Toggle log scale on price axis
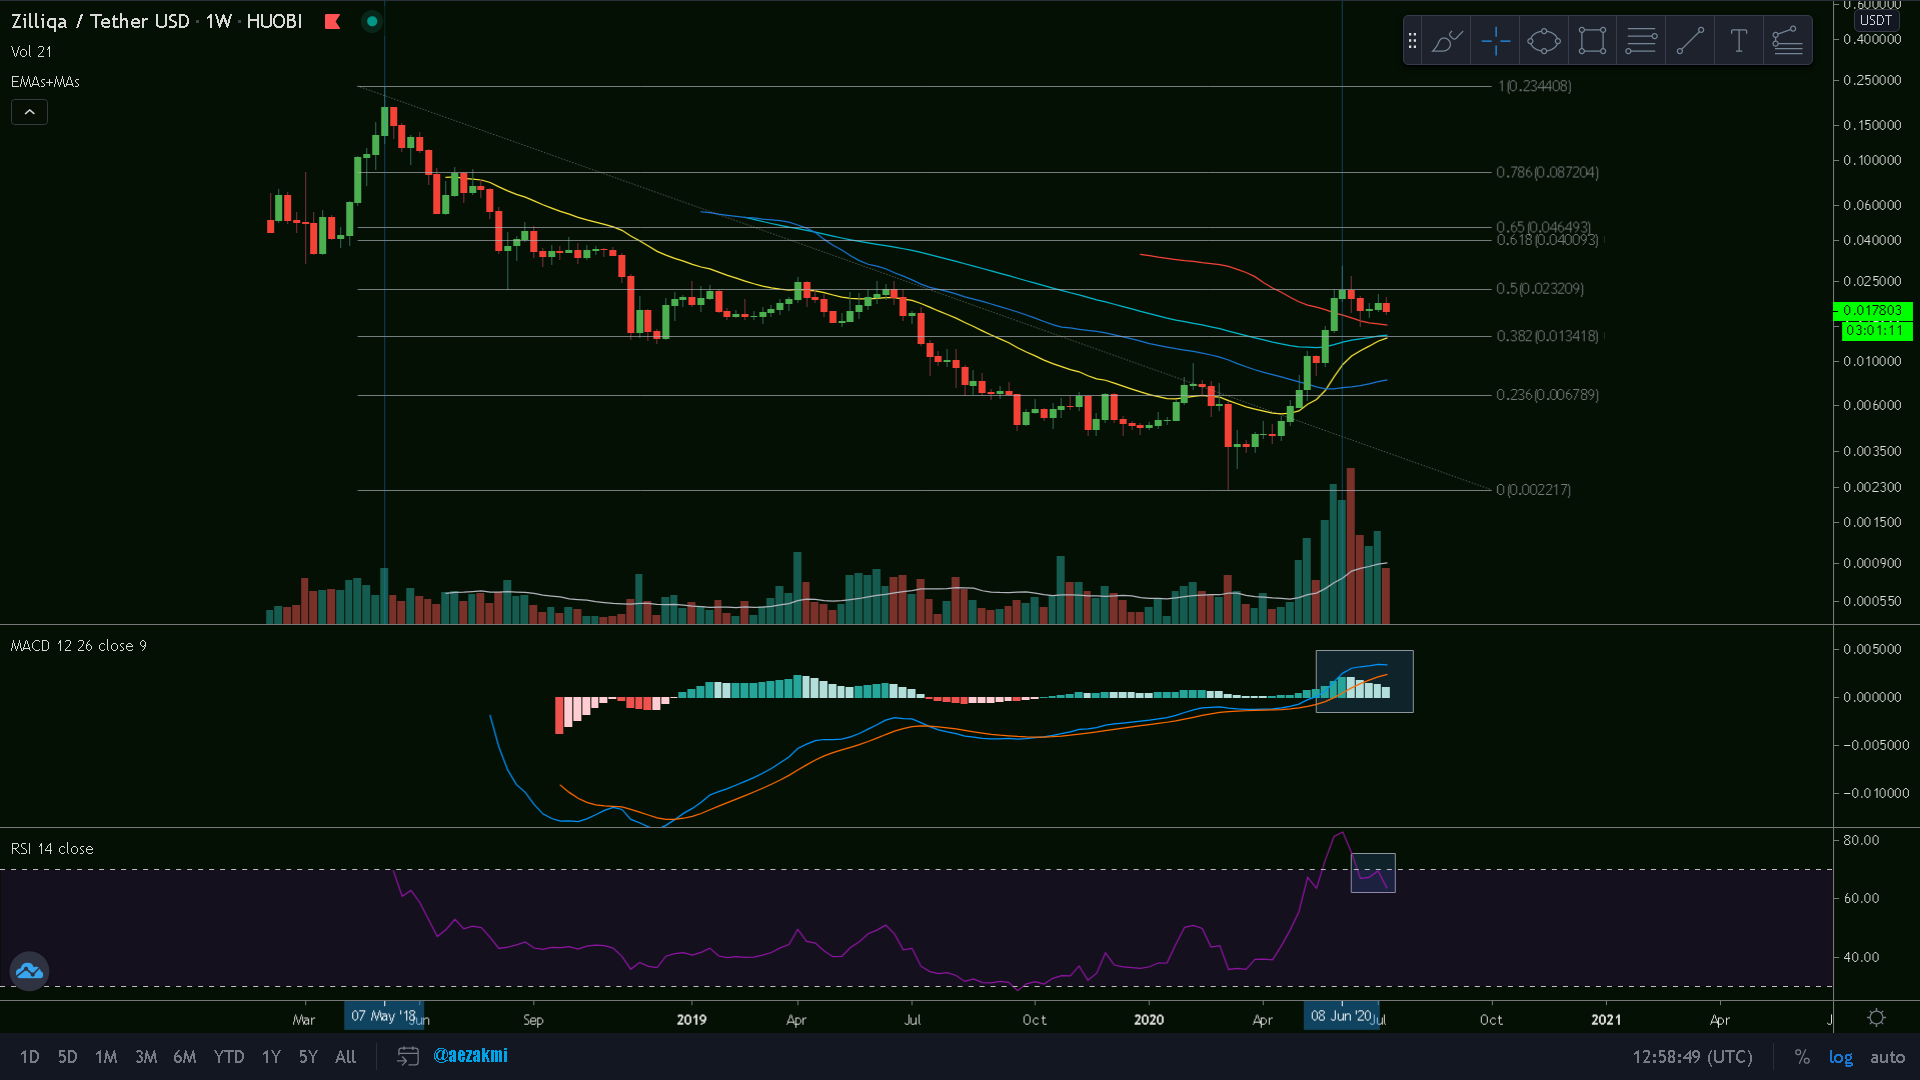Viewport: 1920px width, 1080px height. tap(1840, 1057)
